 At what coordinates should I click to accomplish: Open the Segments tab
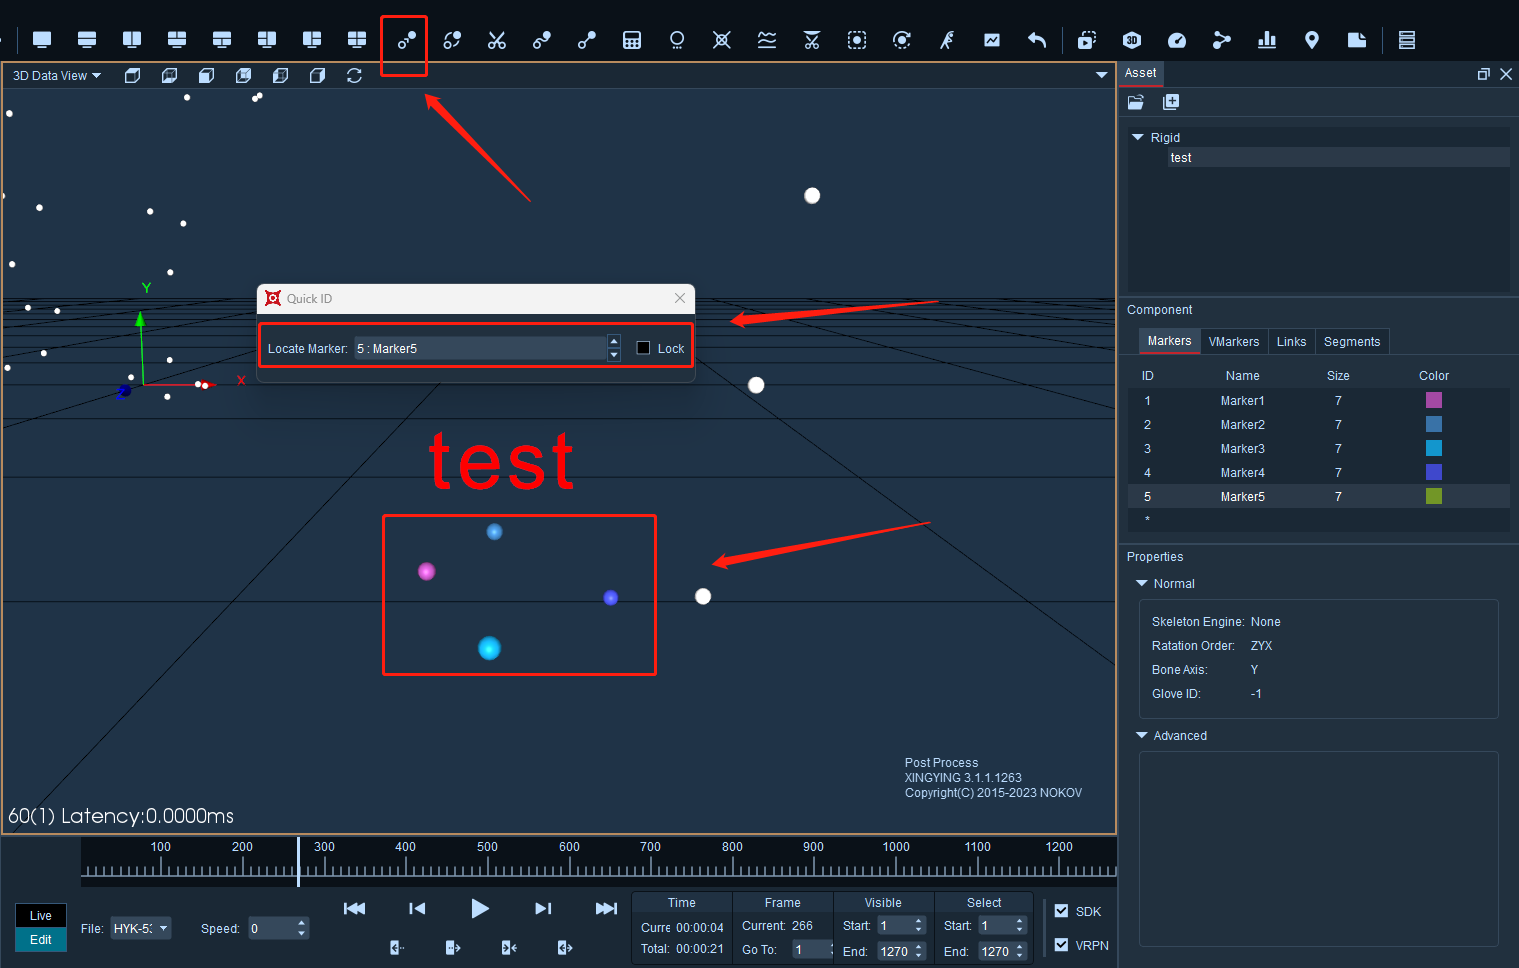pos(1351,342)
